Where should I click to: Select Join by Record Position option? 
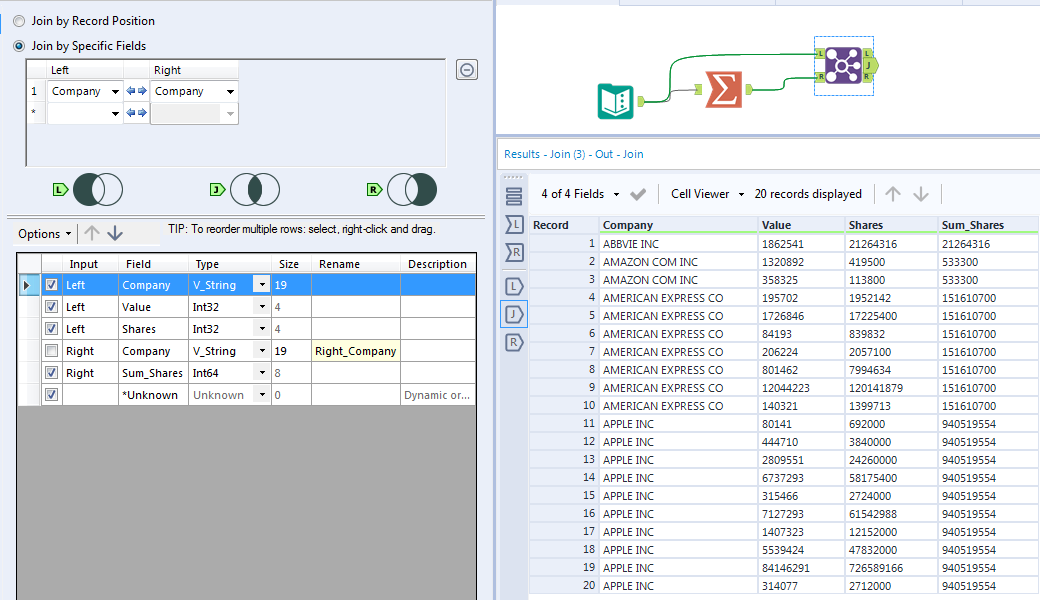click(19, 21)
